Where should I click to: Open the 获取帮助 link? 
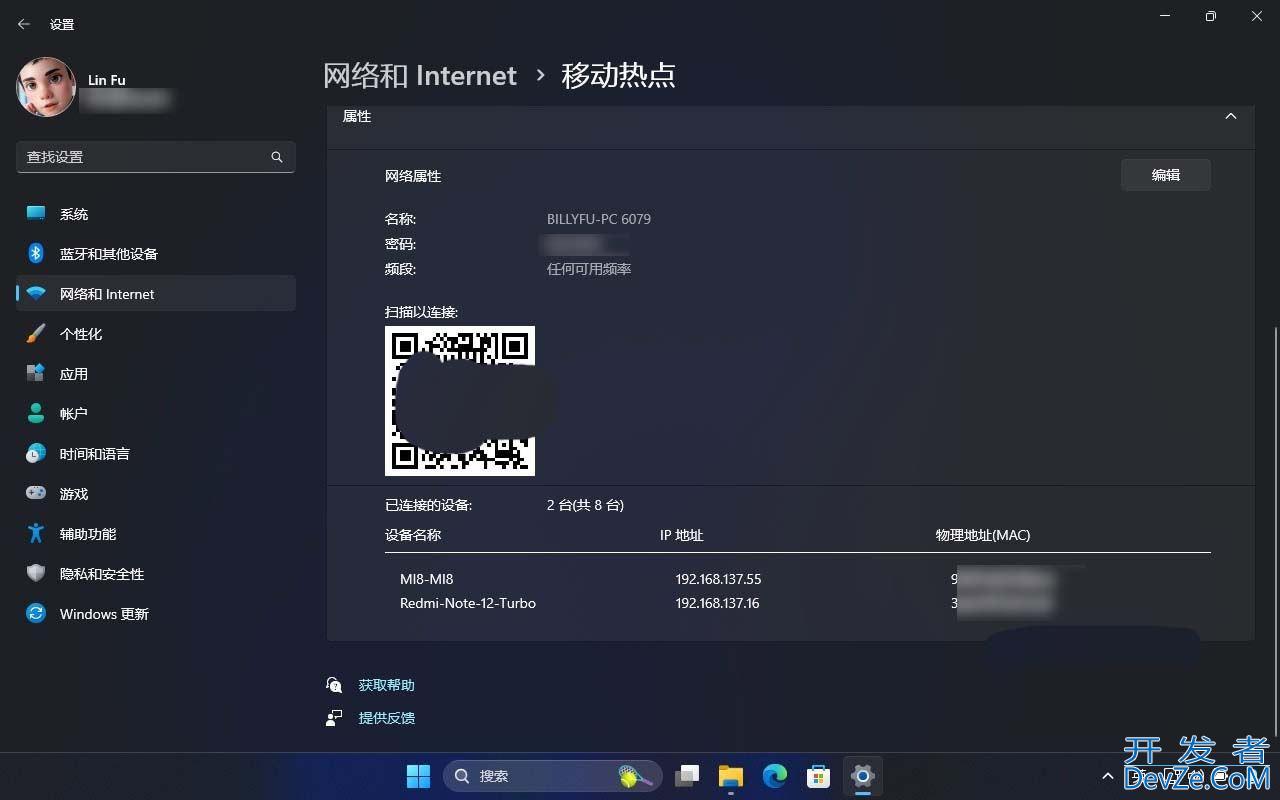(x=386, y=685)
